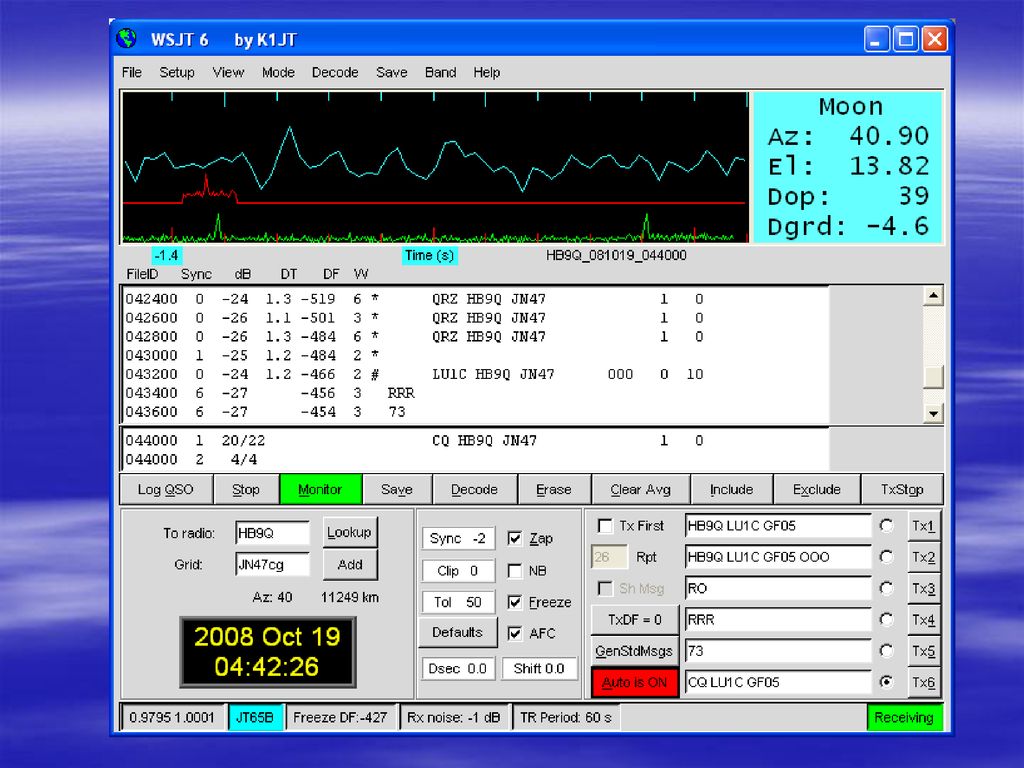
Task: Toggle the green Monitor button
Action: tap(320, 489)
